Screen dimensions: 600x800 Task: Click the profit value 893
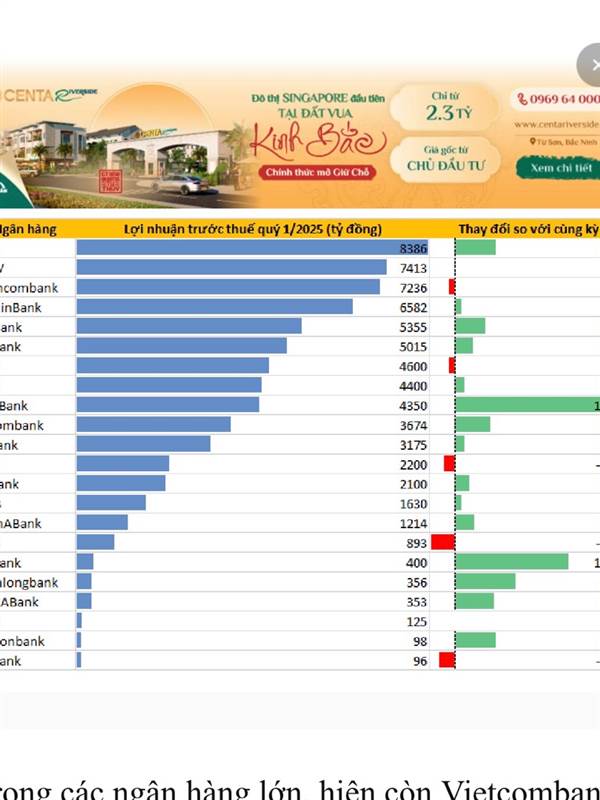tap(416, 543)
